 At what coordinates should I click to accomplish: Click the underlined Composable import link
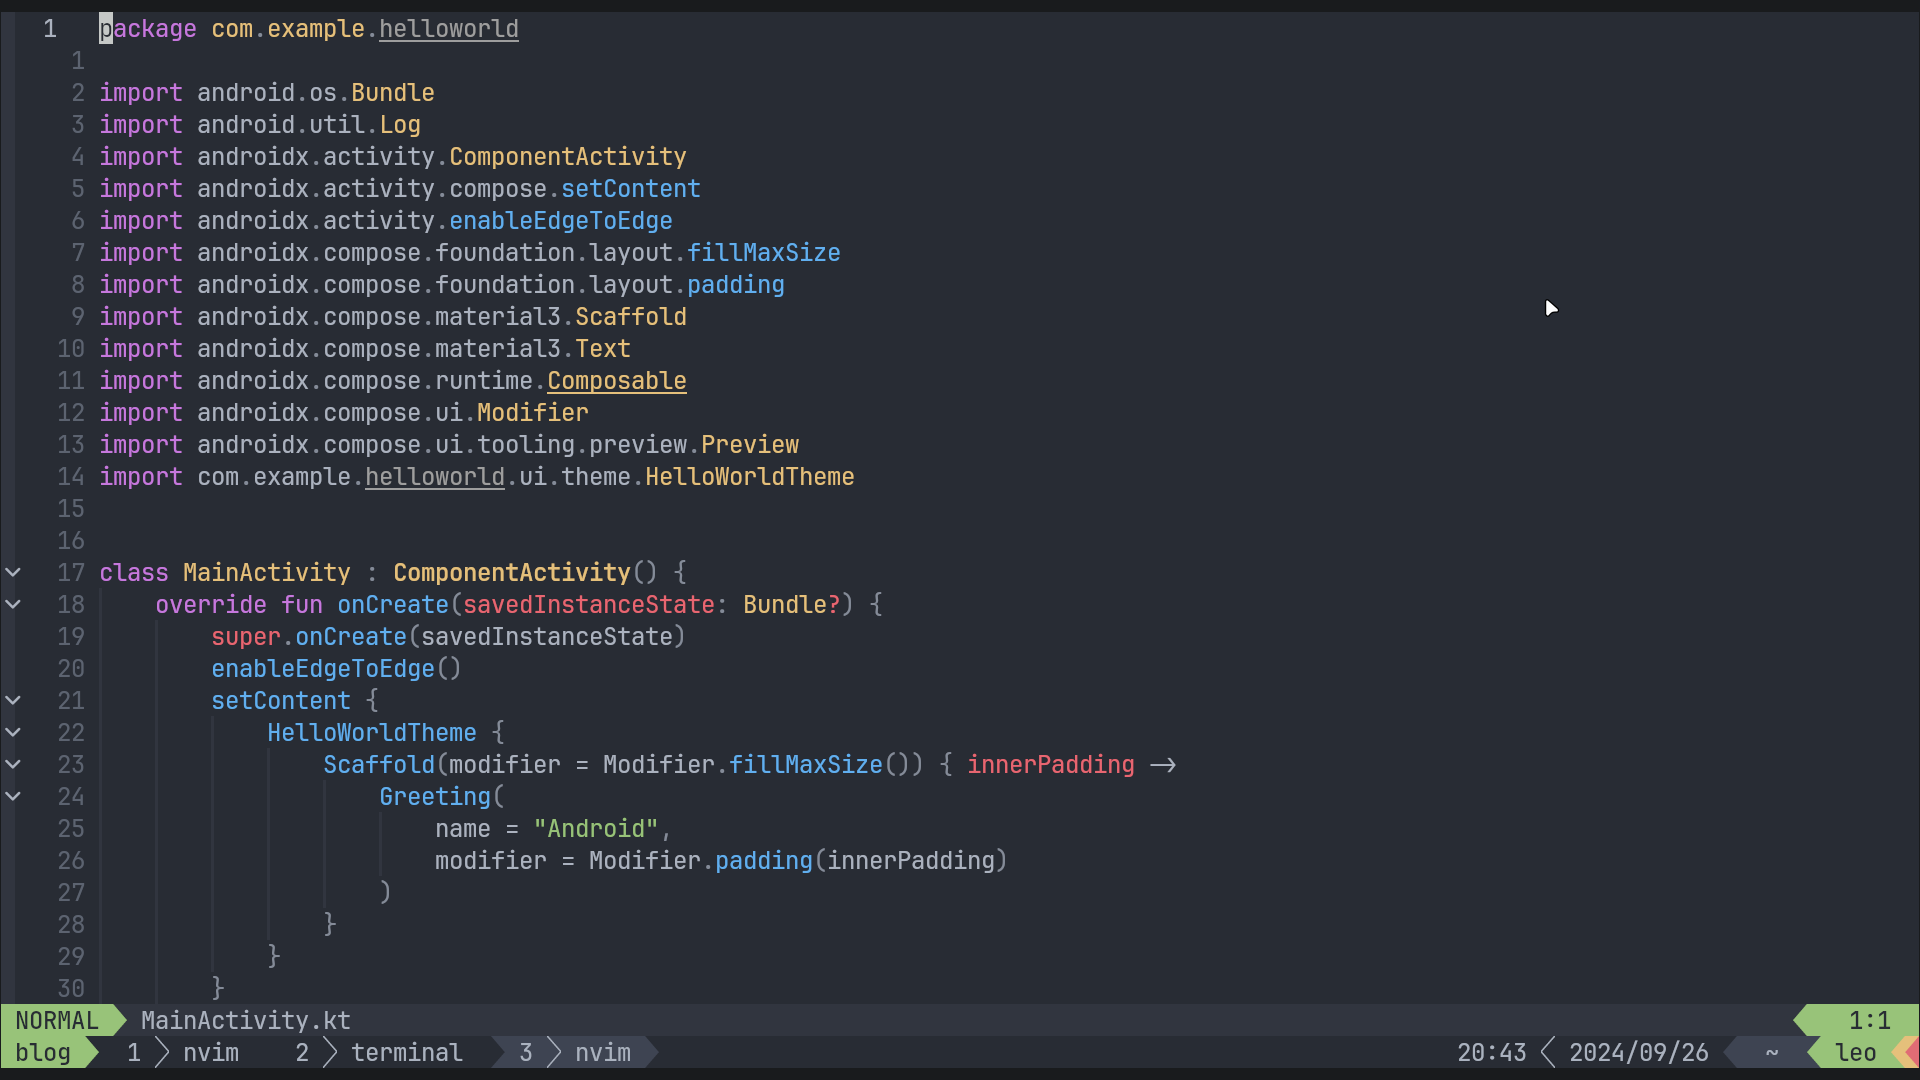(x=616, y=380)
